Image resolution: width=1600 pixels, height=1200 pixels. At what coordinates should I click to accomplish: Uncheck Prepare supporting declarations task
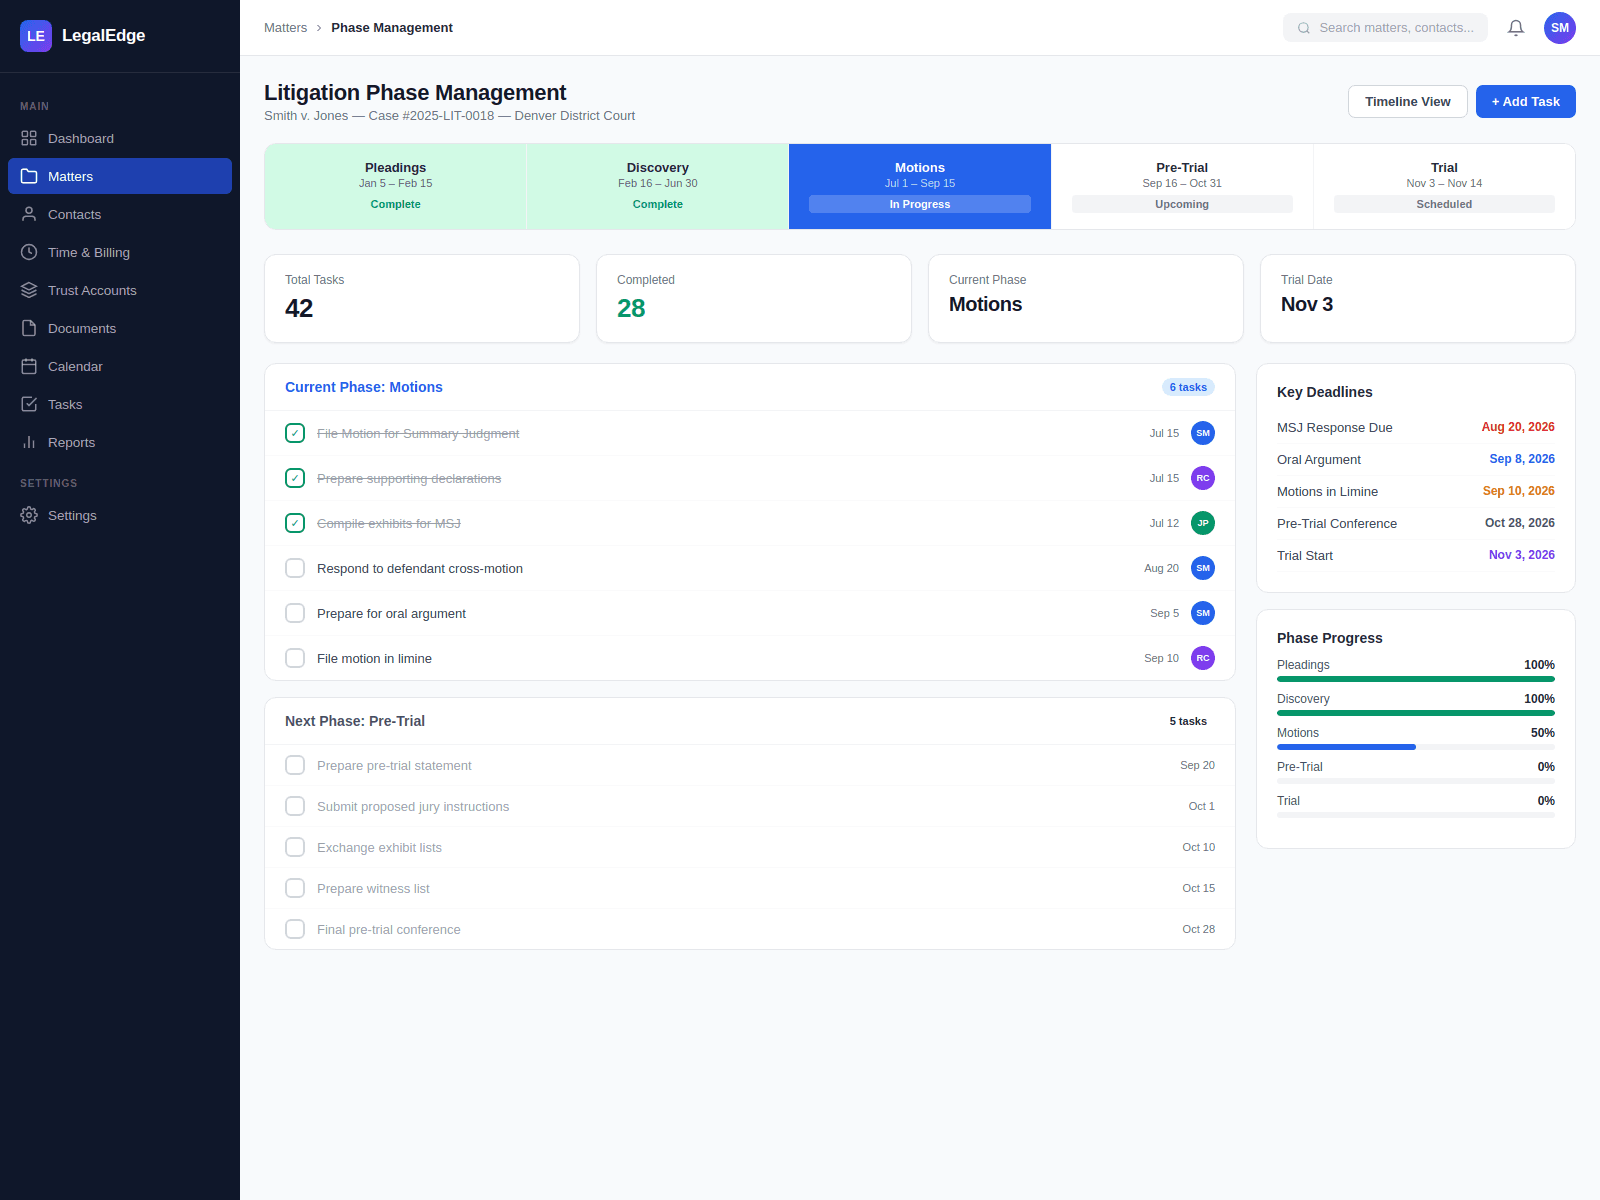(295, 478)
